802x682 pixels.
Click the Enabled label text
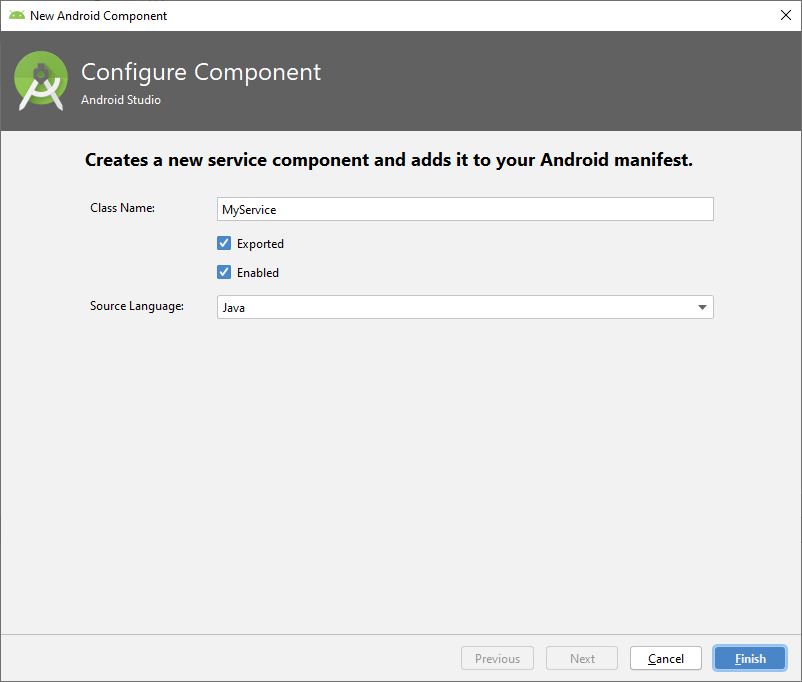click(258, 272)
